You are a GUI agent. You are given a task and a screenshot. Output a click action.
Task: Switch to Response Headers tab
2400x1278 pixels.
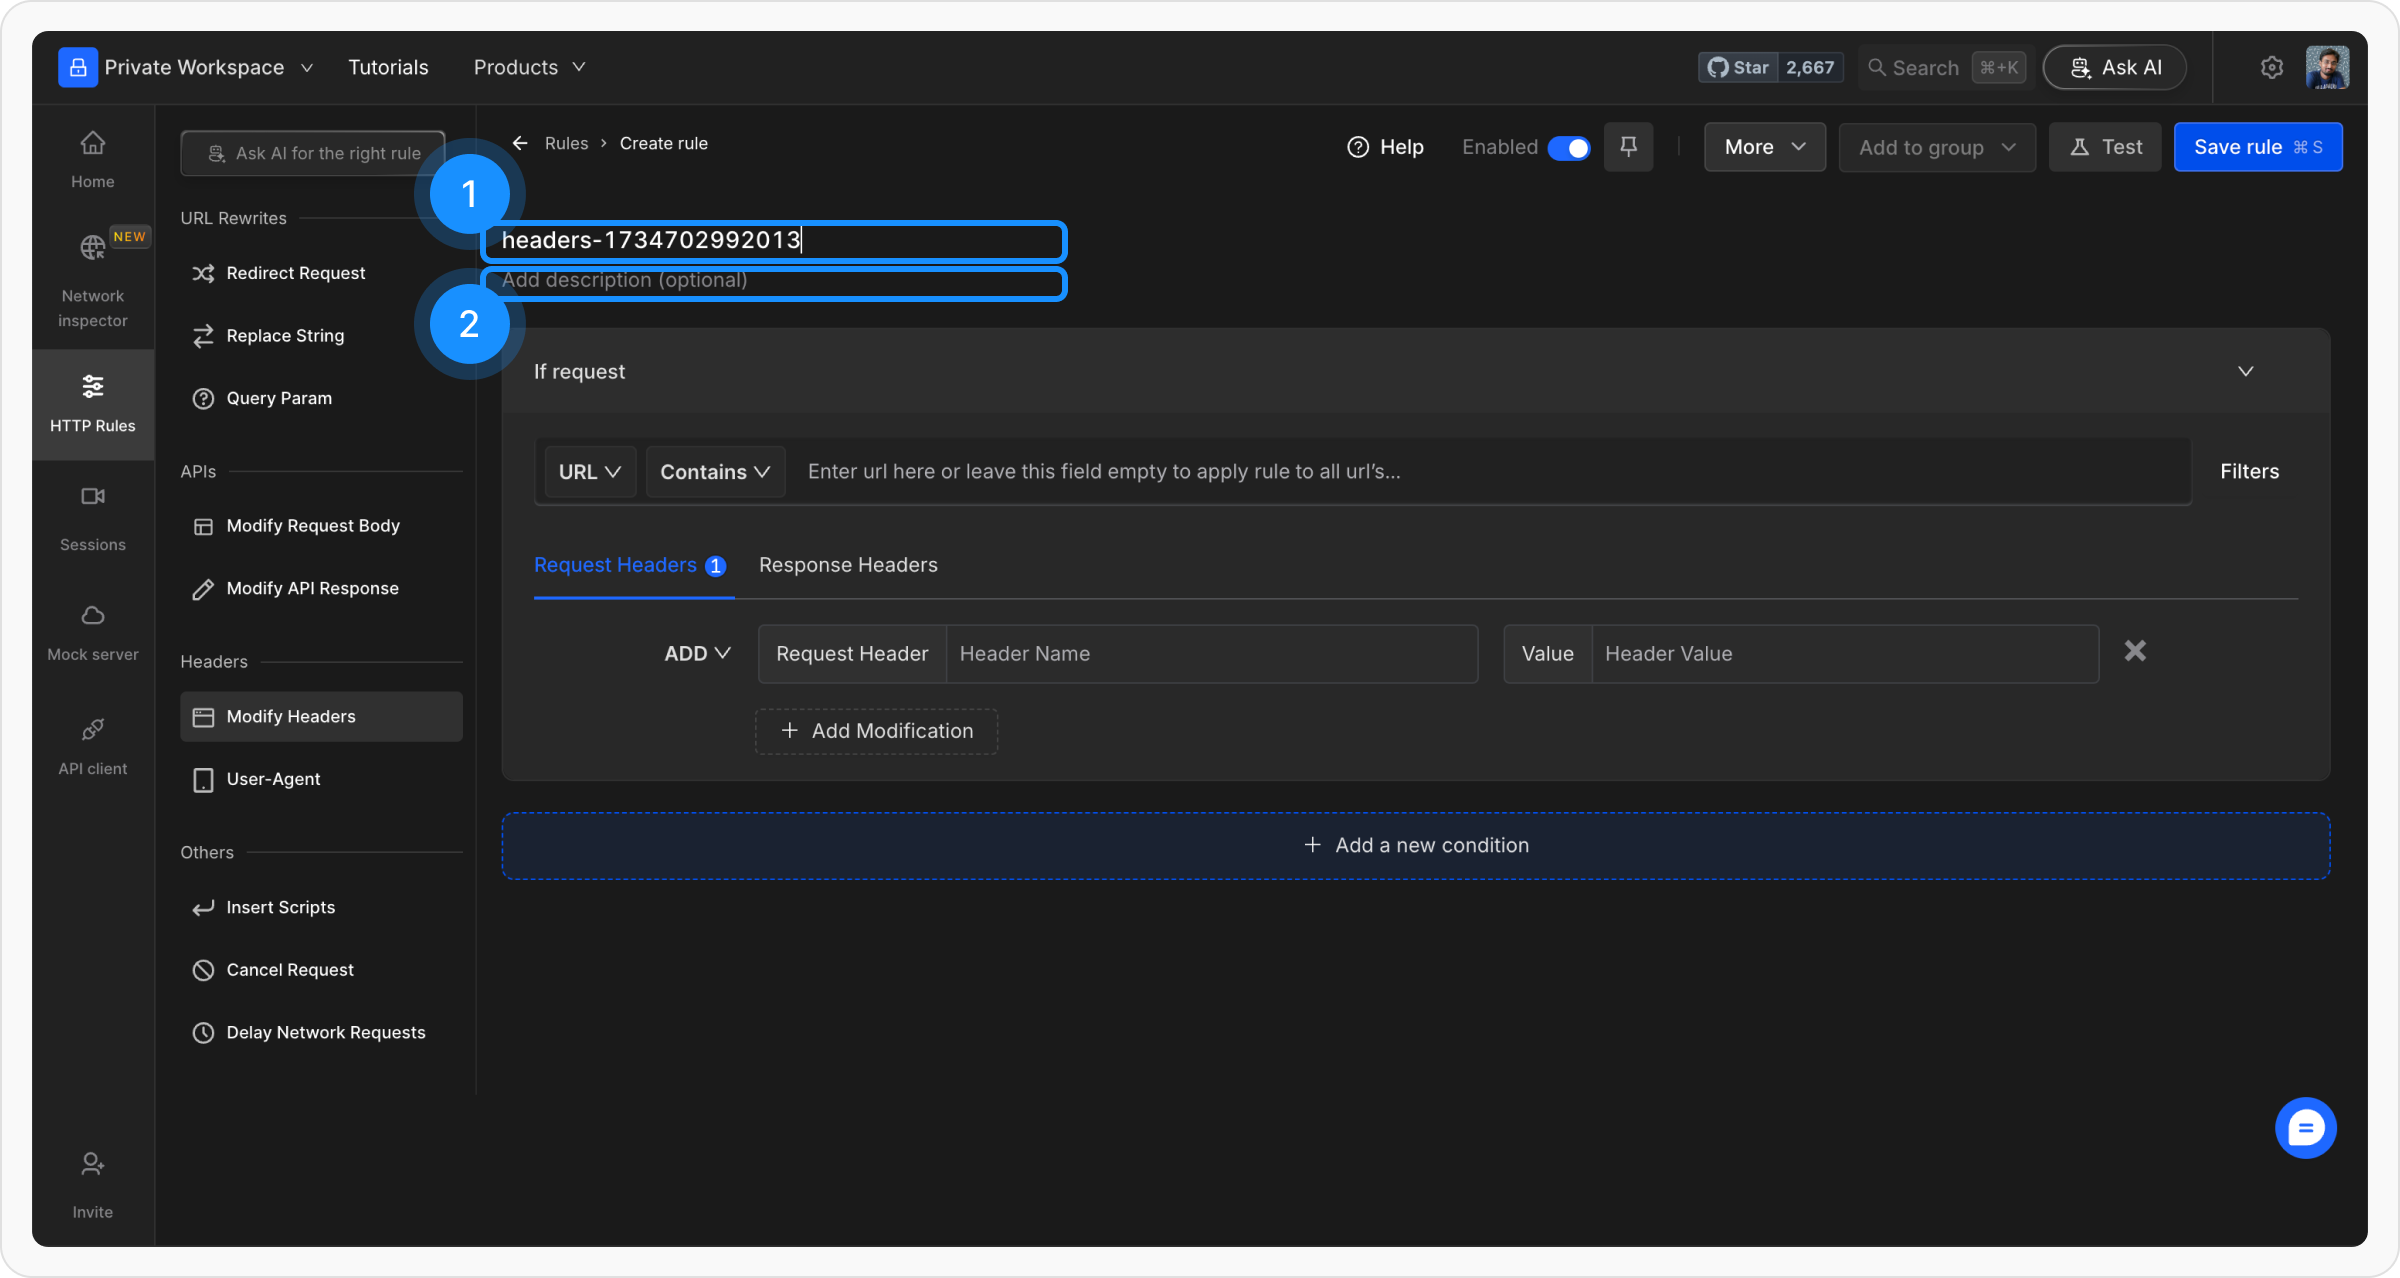pos(848,565)
